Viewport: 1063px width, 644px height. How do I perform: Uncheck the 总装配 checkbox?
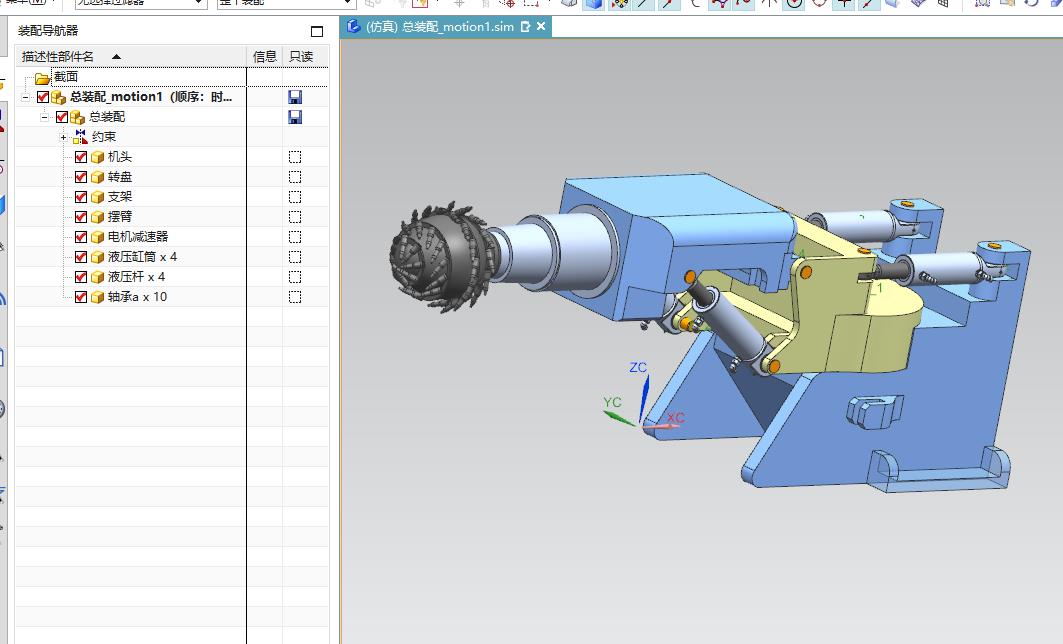coord(62,117)
